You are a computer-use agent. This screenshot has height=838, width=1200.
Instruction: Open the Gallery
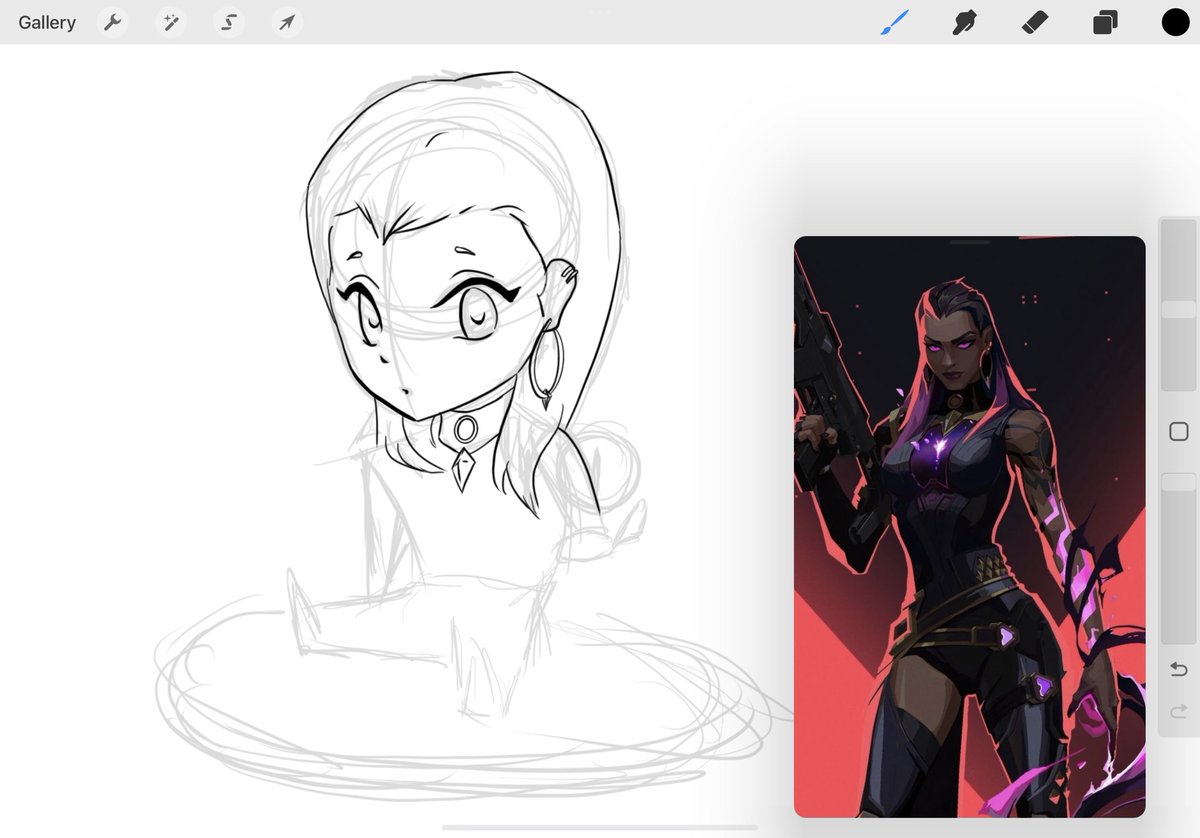click(47, 22)
